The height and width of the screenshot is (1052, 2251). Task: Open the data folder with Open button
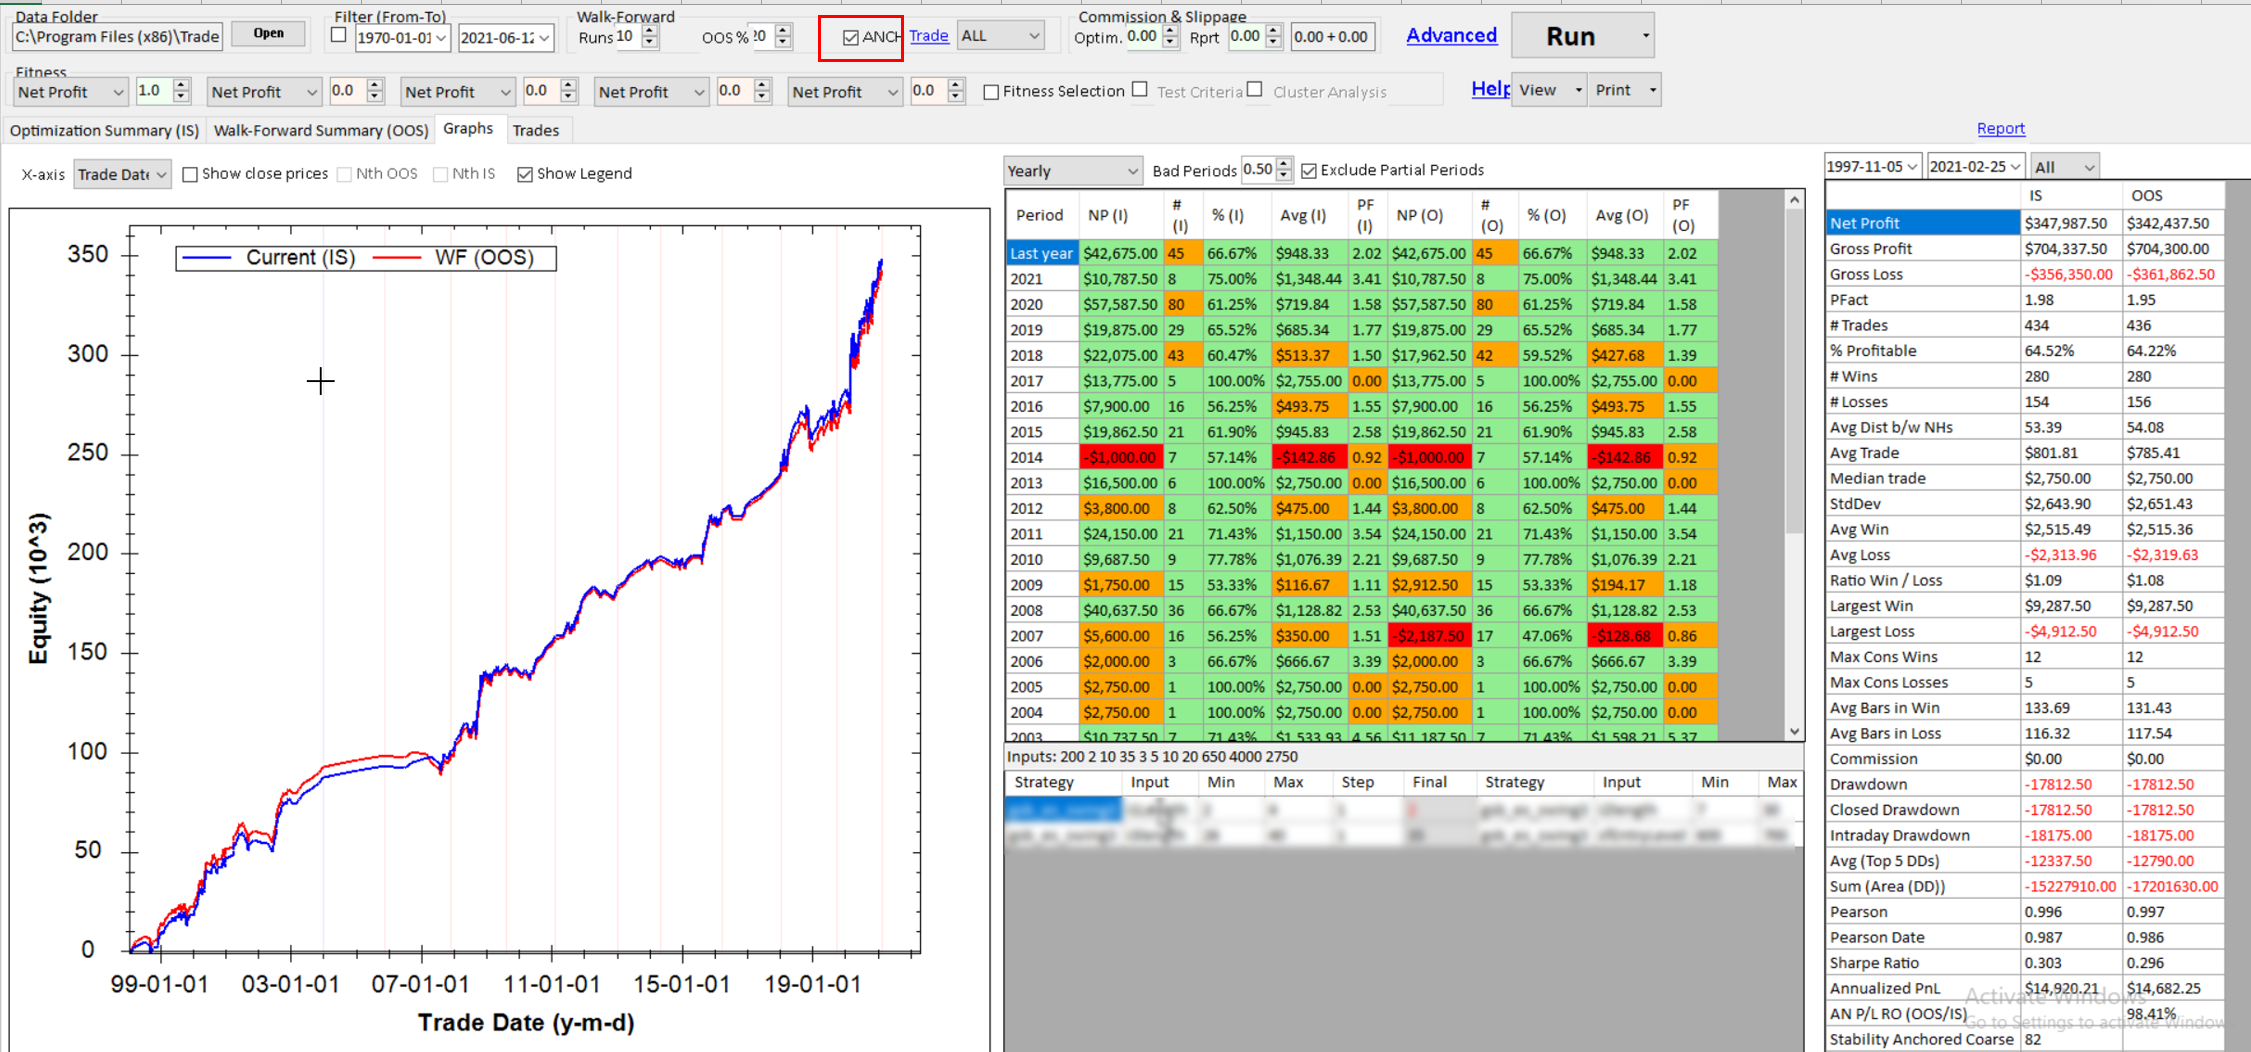[268, 34]
